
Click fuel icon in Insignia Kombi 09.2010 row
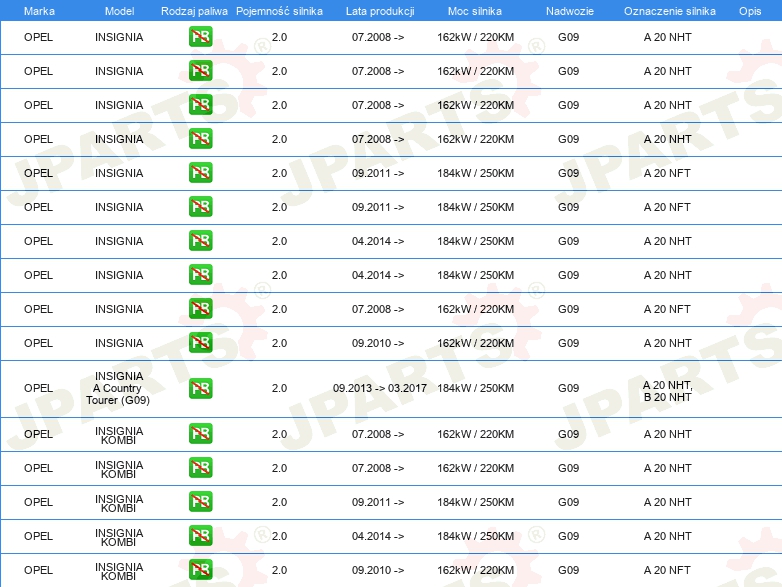pyautogui.click(x=200, y=570)
